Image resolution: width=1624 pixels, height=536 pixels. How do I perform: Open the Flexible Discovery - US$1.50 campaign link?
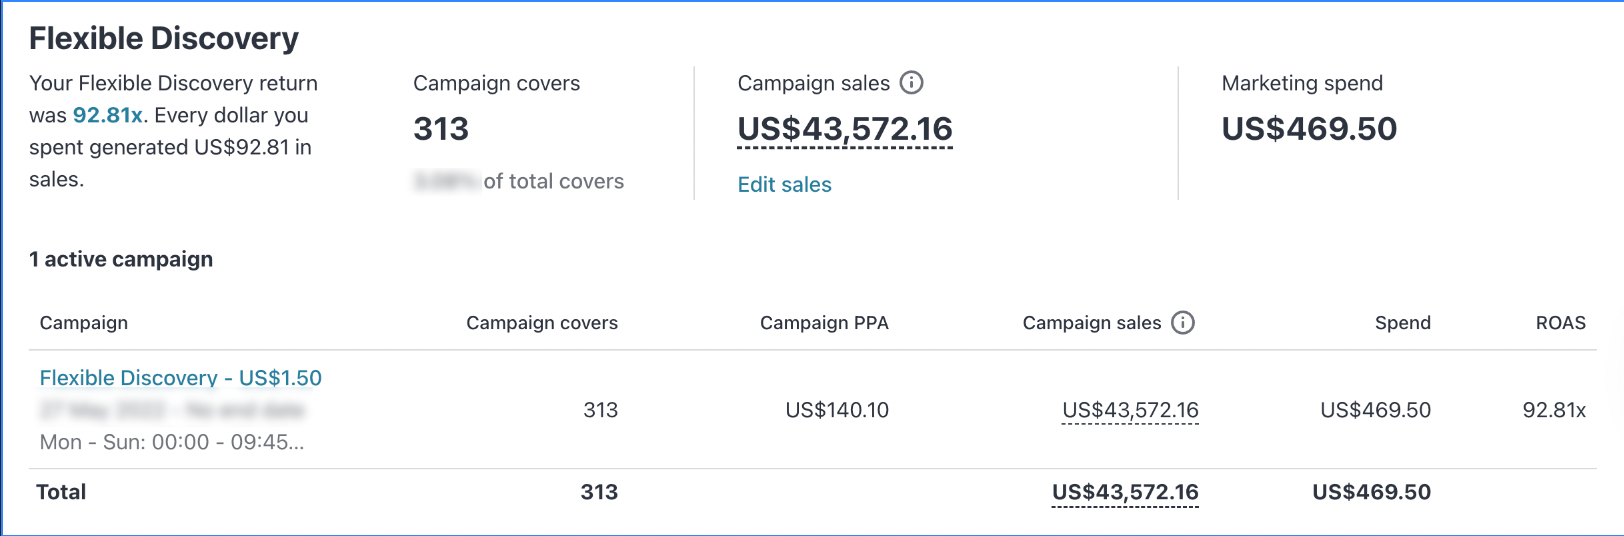[180, 378]
